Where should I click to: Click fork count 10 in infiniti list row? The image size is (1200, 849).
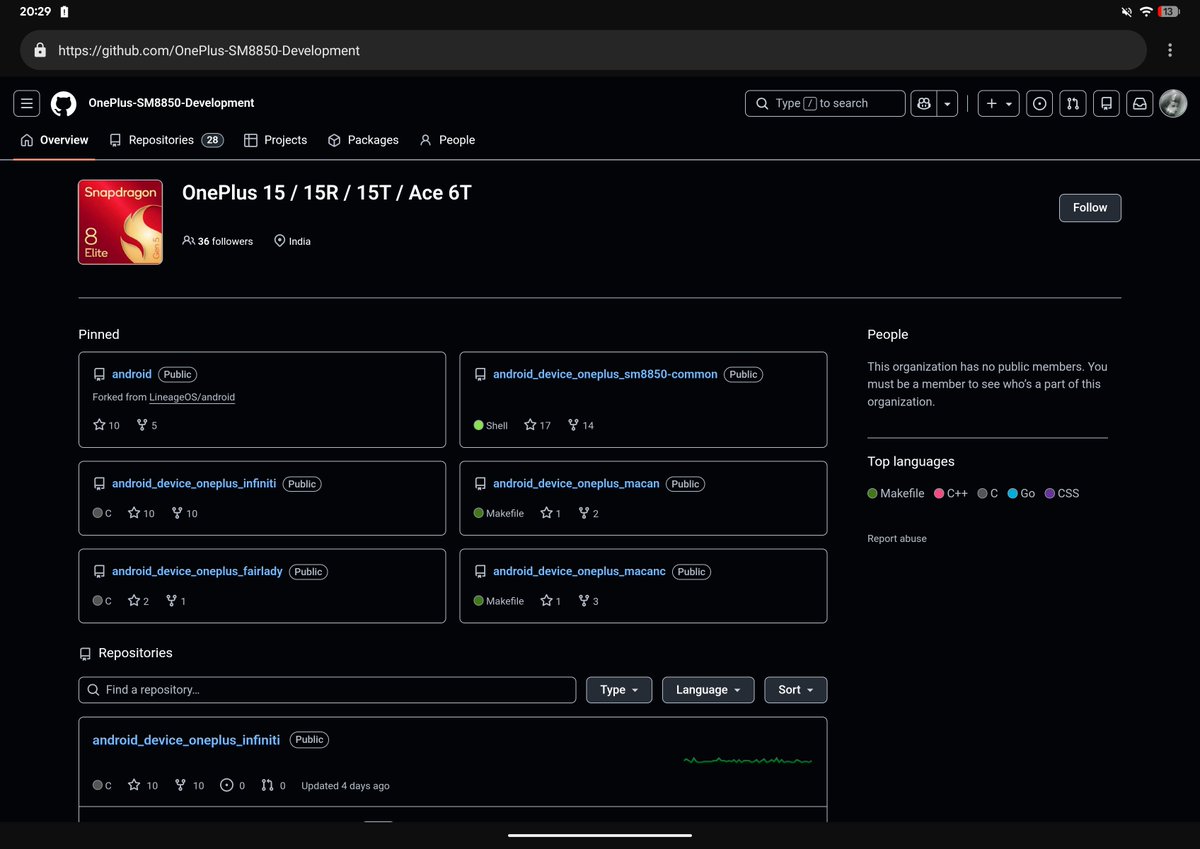coord(189,785)
